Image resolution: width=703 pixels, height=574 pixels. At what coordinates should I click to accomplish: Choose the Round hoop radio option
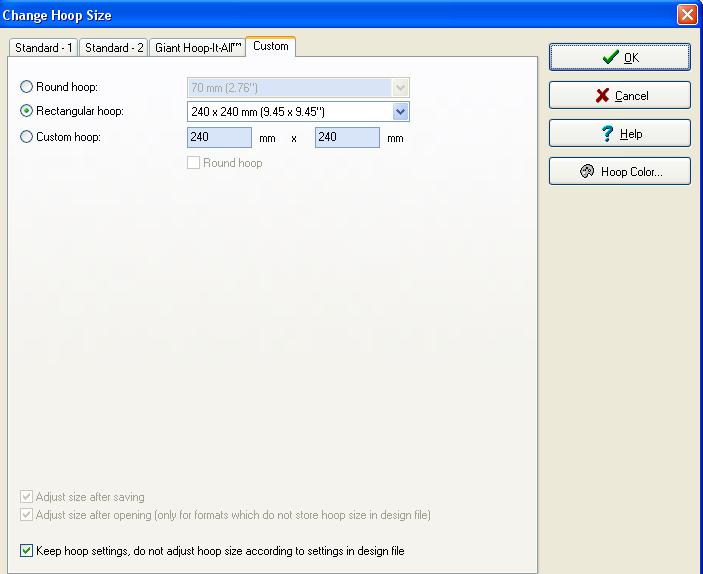[x=26, y=87]
